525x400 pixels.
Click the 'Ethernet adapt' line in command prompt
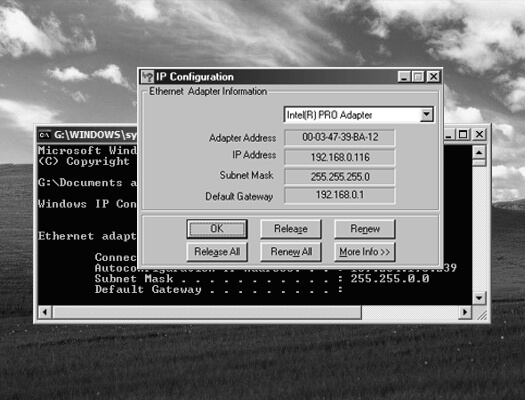pyautogui.click(x=87, y=236)
